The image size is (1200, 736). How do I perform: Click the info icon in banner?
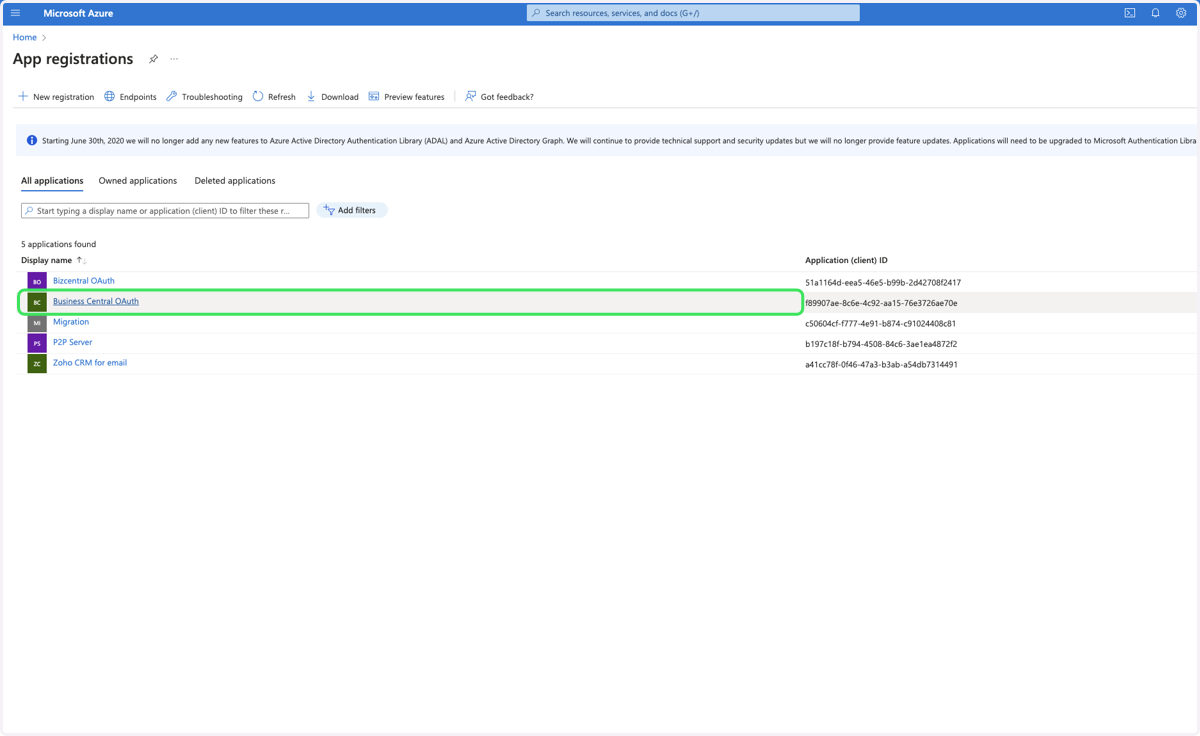[x=31, y=140]
